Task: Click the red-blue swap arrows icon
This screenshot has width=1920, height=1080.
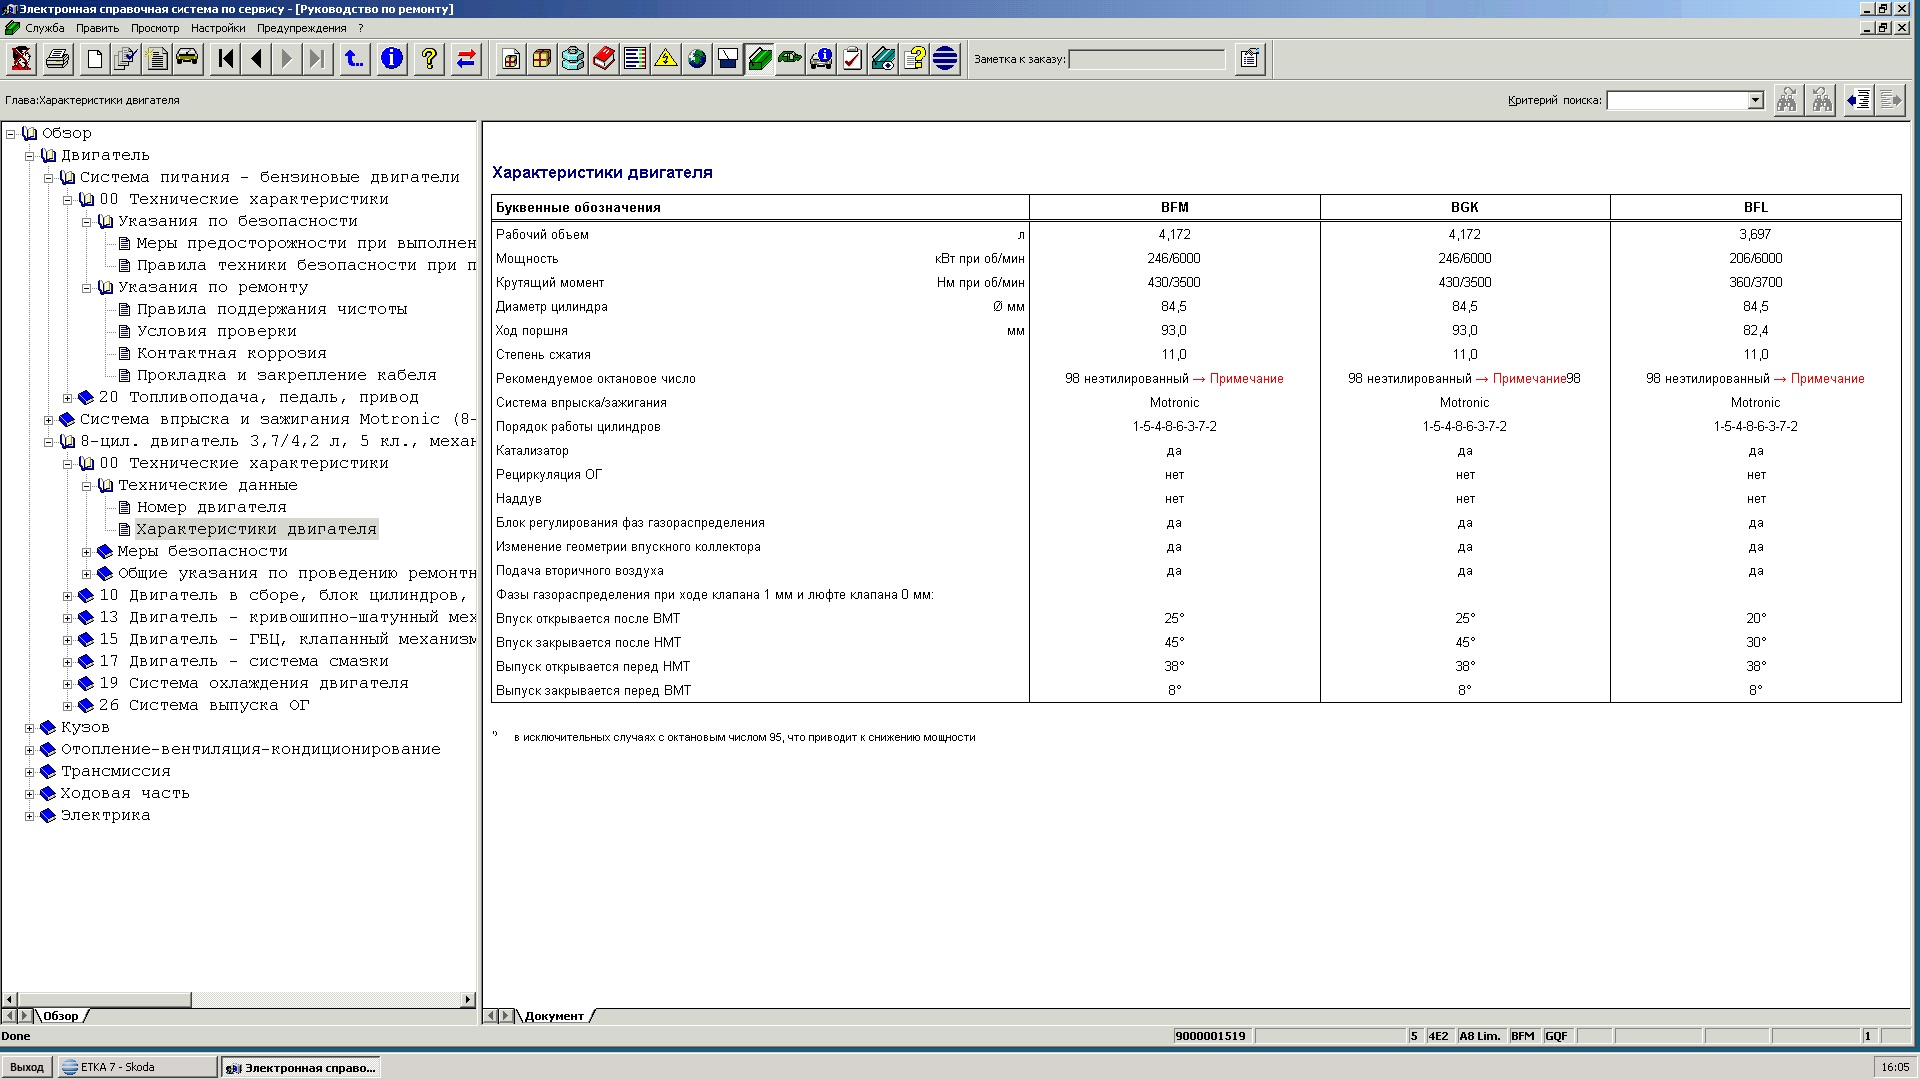Action: tap(466, 59)
